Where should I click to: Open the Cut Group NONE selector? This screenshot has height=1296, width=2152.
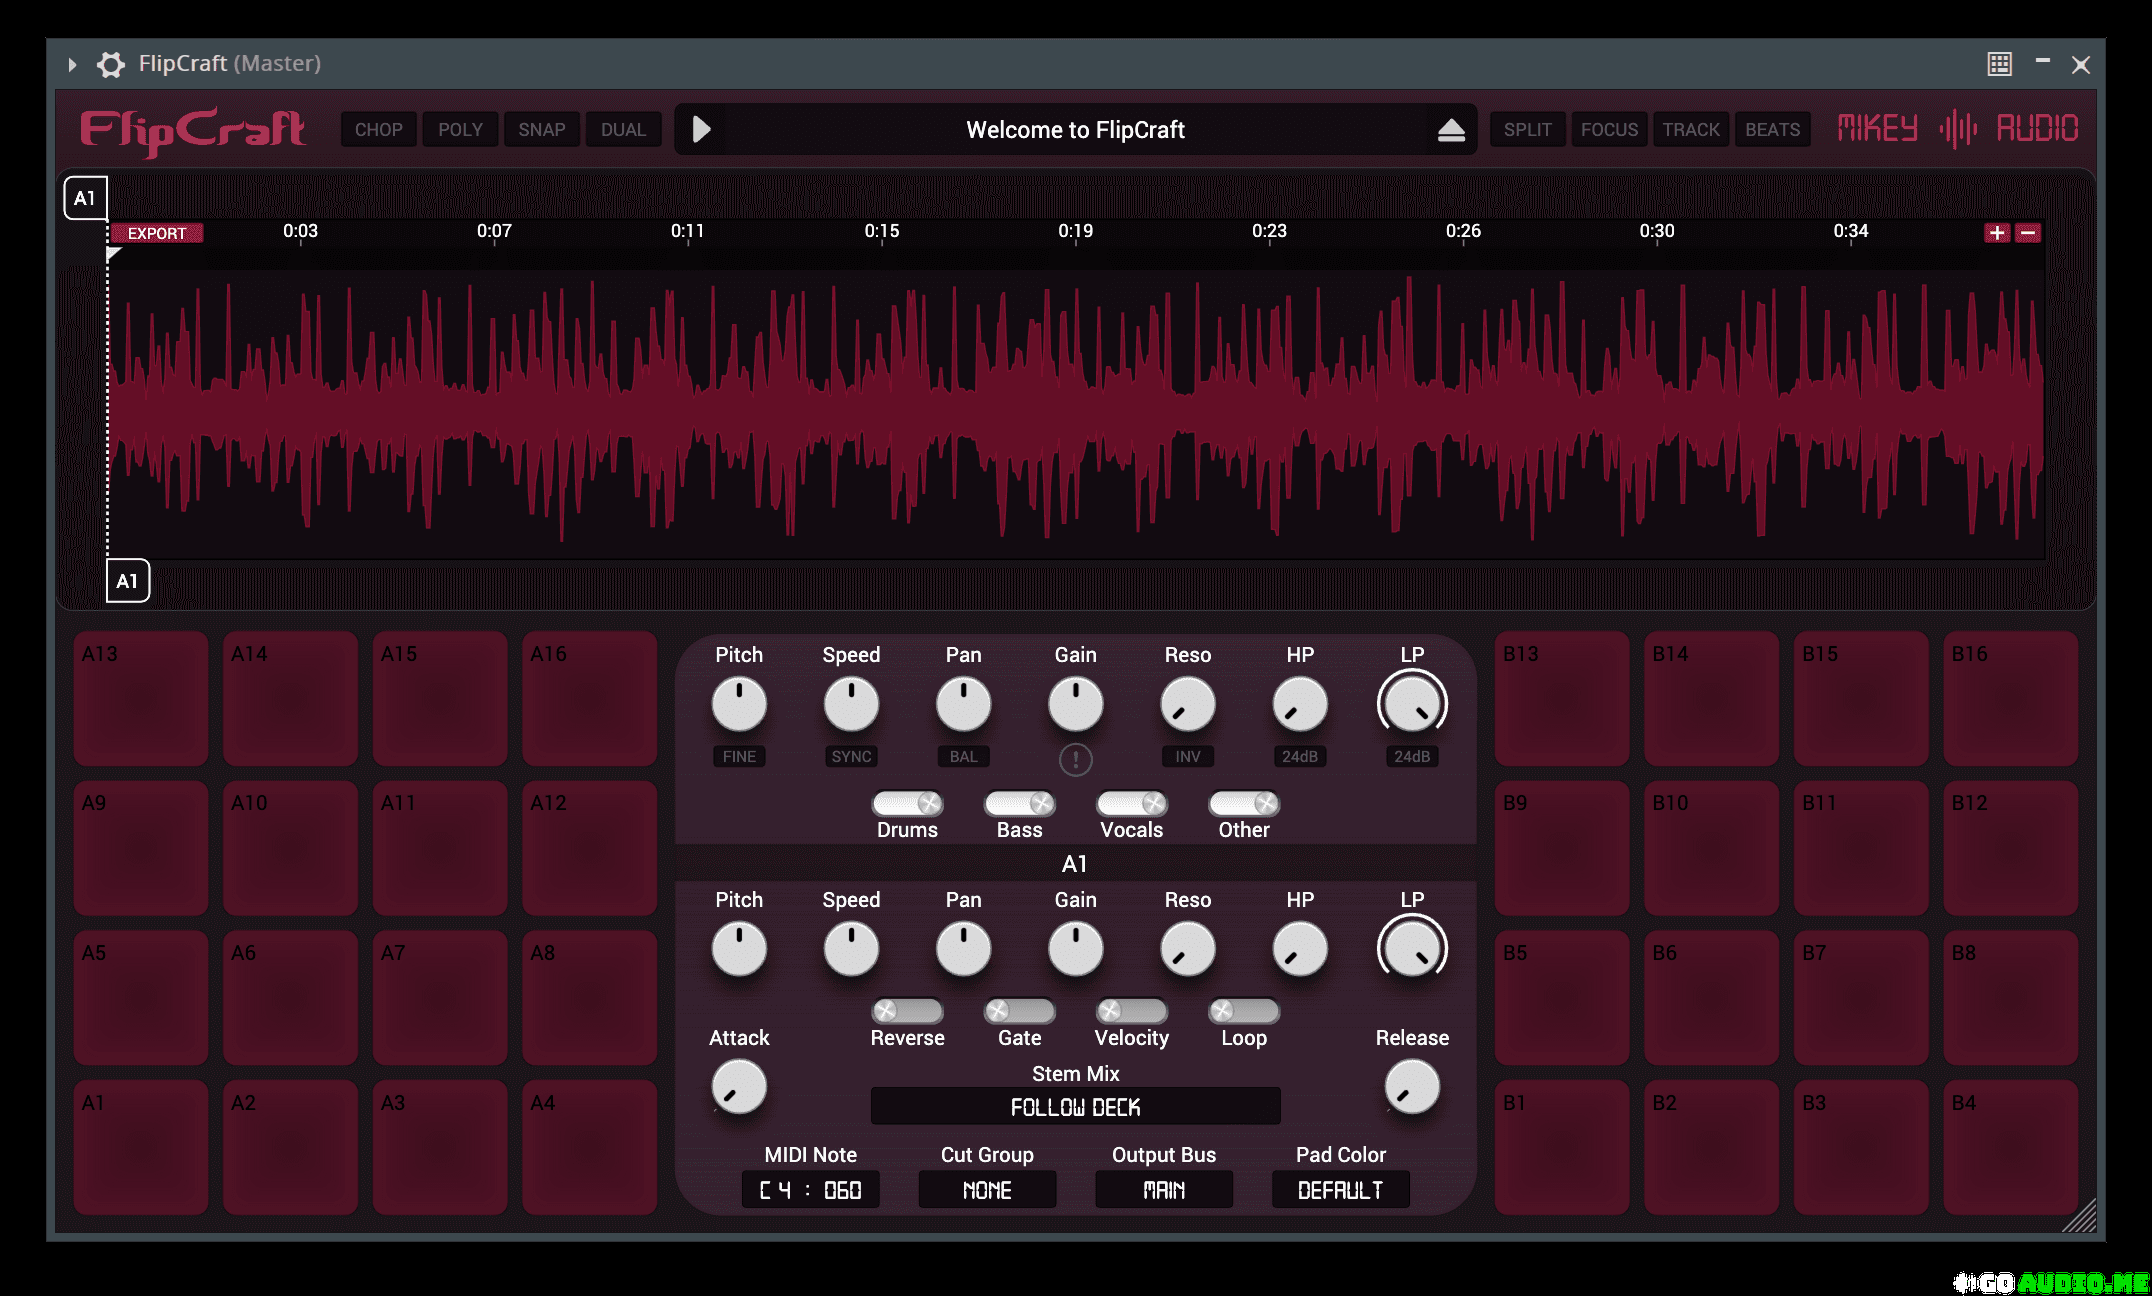coord(987,1190)
